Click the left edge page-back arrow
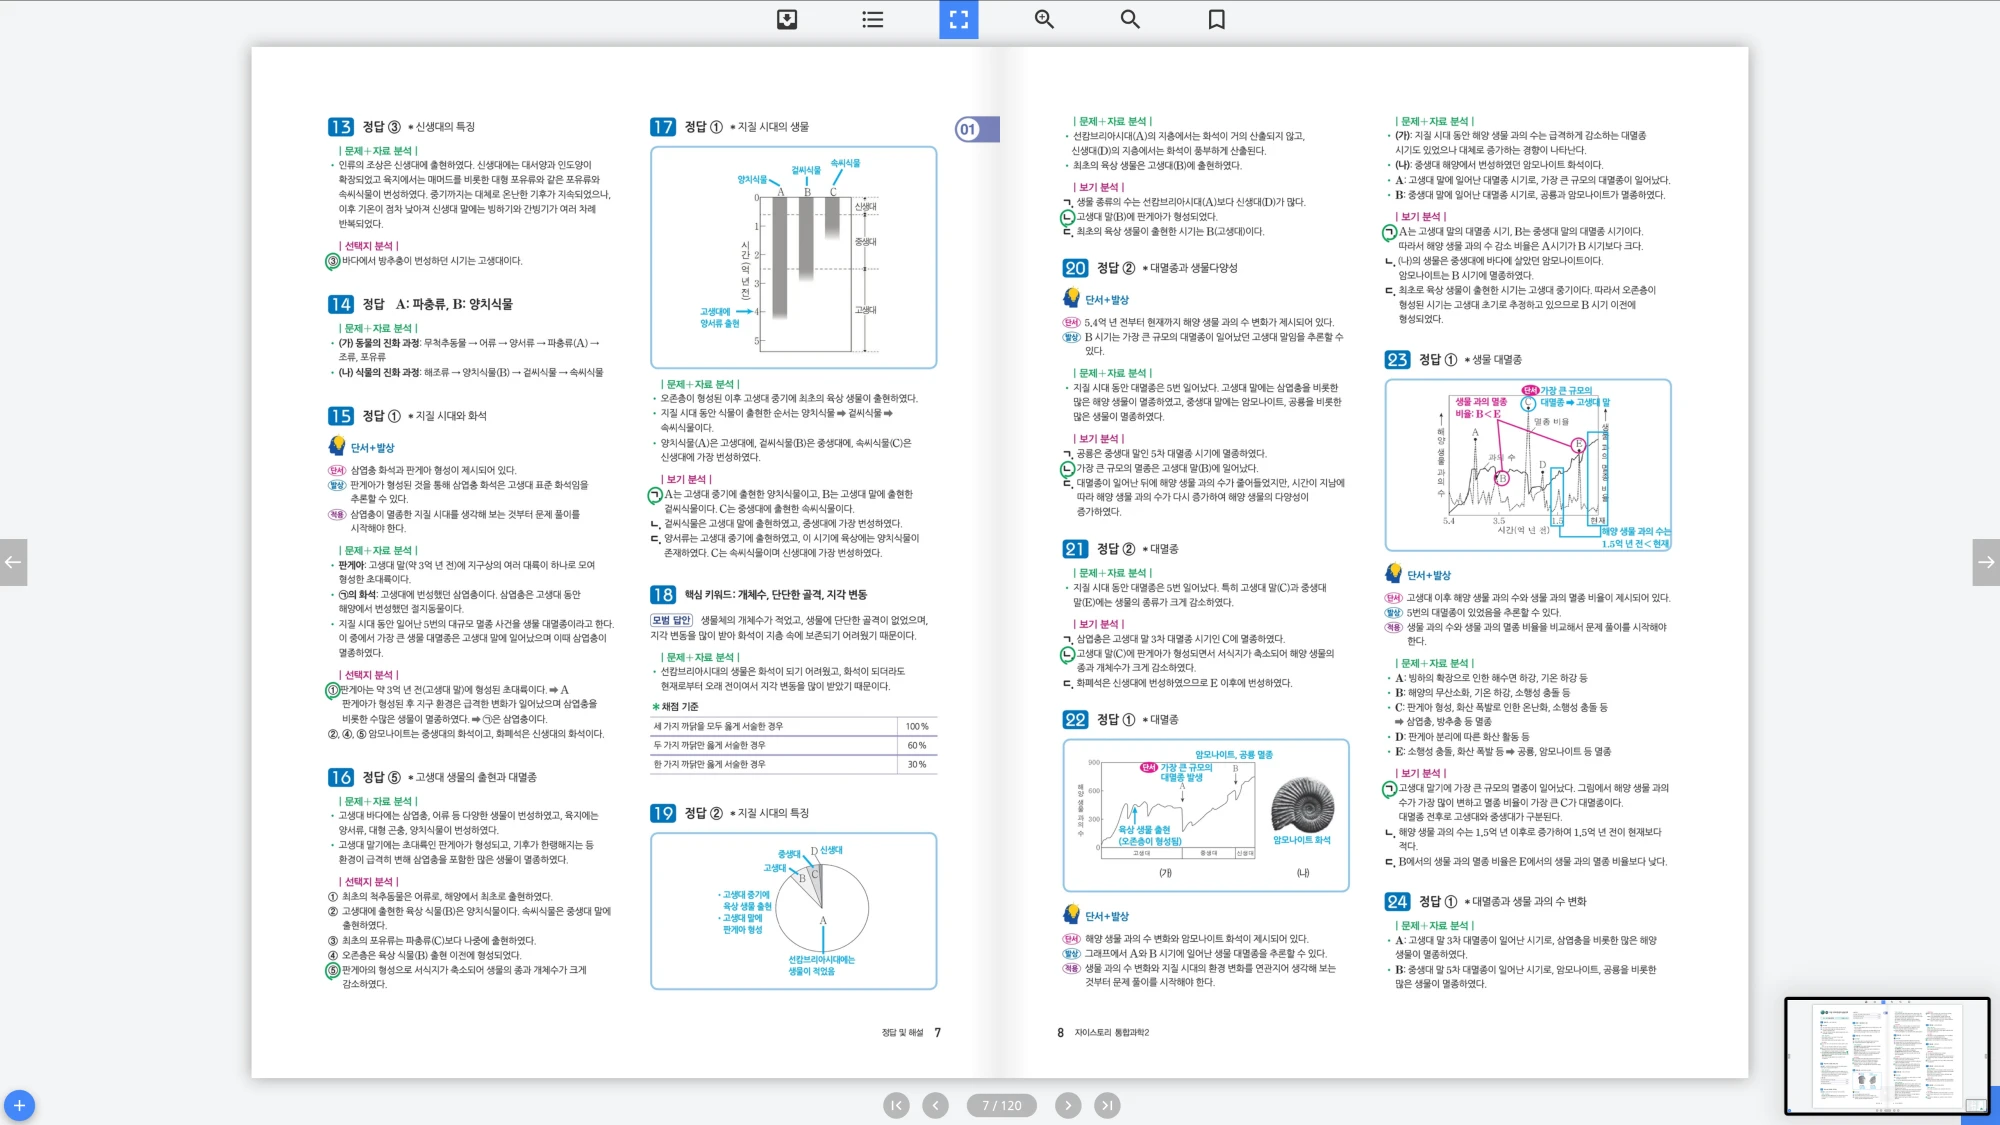This screenshot has height=1125, width=2000. pos(13,562)
